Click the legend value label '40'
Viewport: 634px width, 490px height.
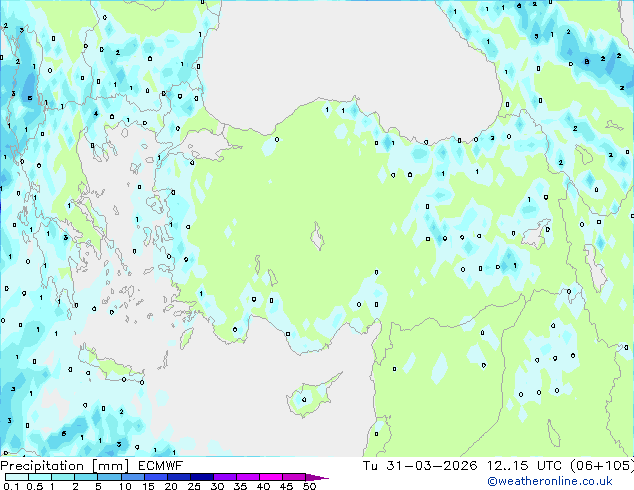click(x=263, y=486)
